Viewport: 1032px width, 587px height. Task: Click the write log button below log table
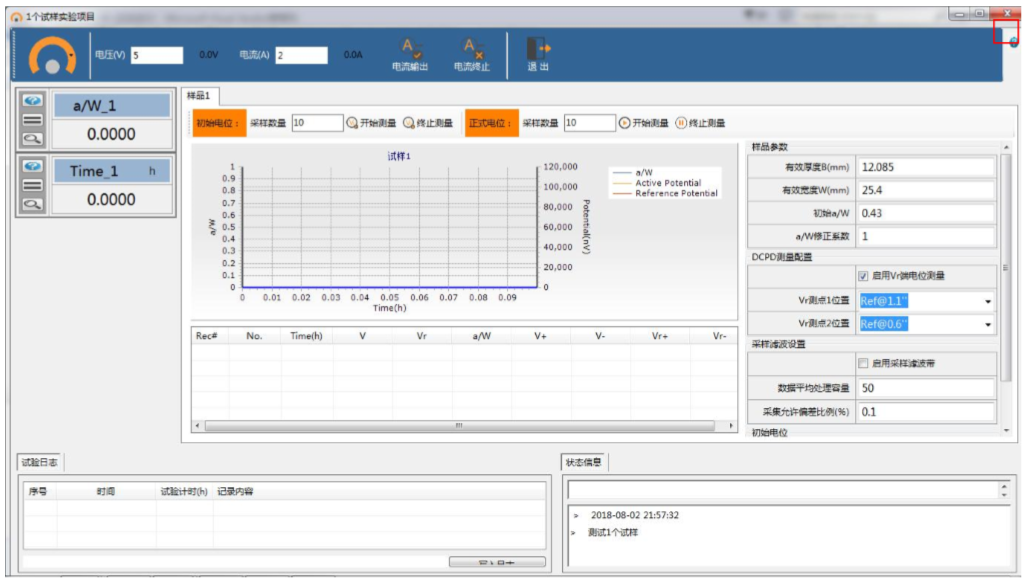click(497, 563)
